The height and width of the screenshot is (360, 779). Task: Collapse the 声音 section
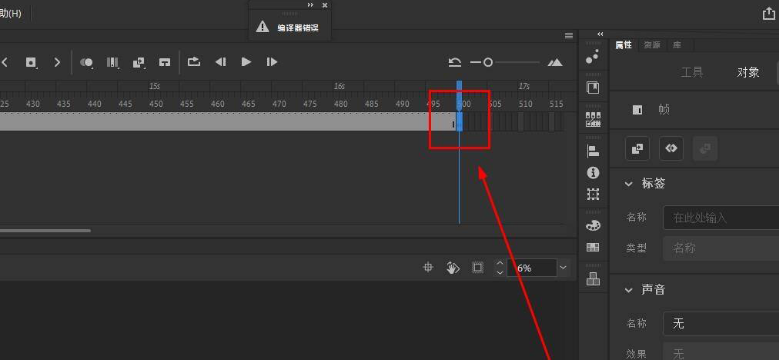click(x=629, y=290)
